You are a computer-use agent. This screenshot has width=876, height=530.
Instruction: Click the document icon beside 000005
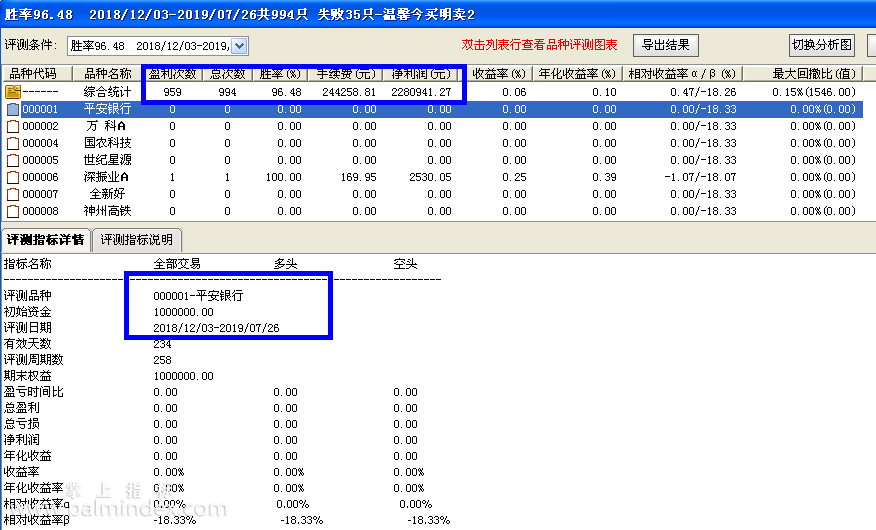[x=13, y=160]
